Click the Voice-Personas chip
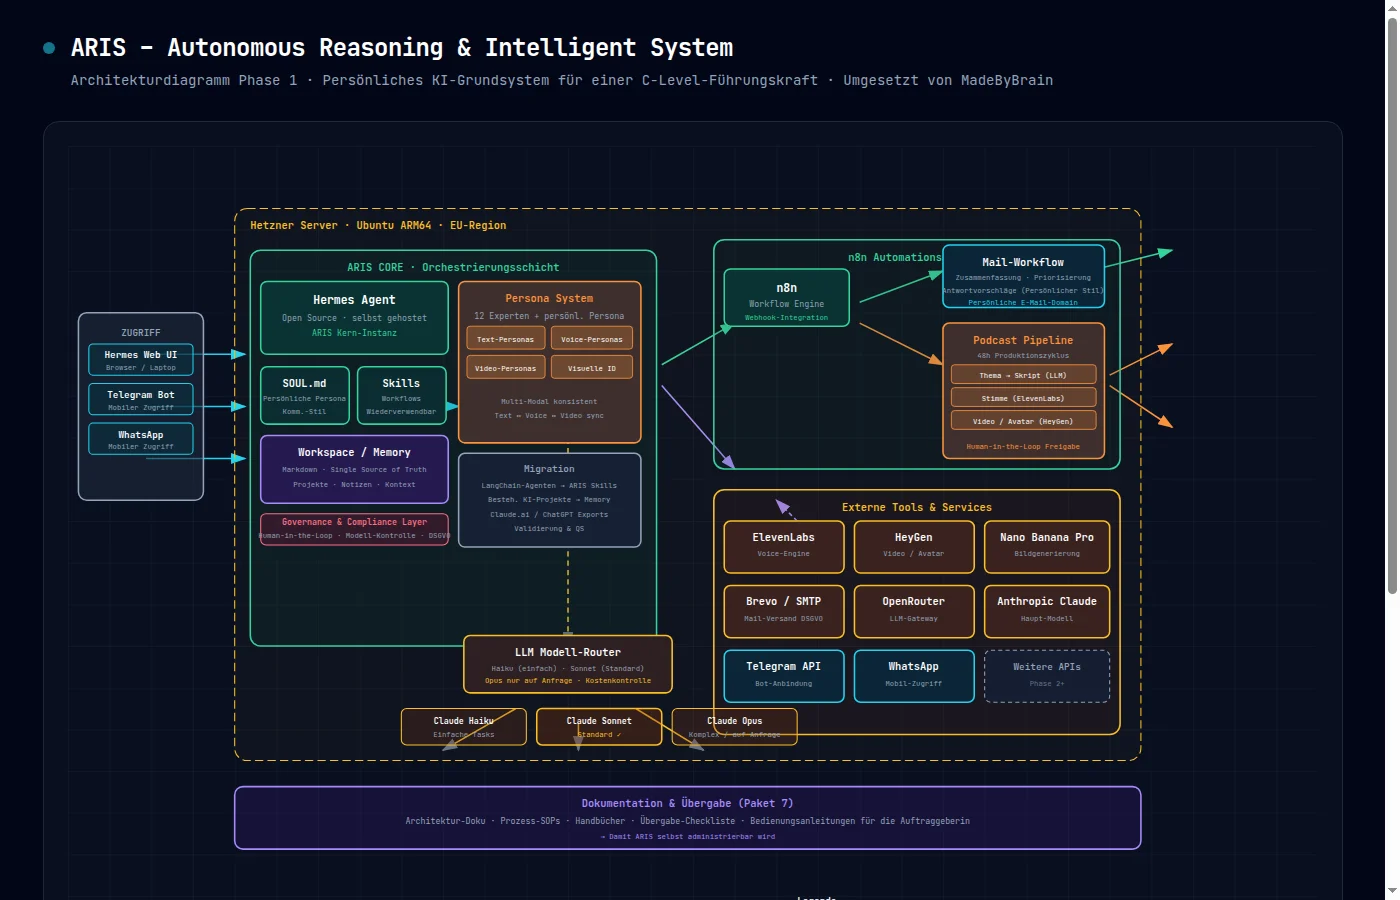 click(592, 339)
